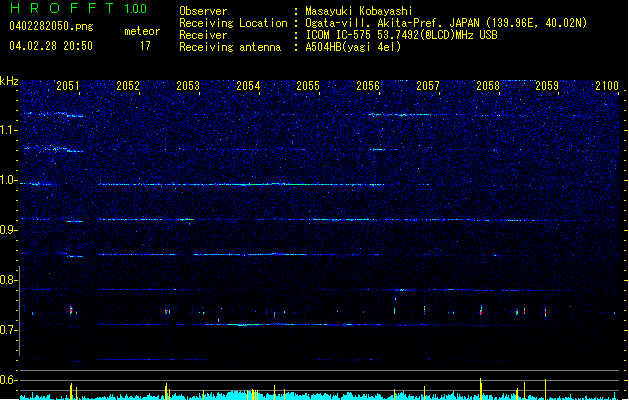Click the 0.7 kHz frequency label
The height and width of the screenshot is (400, 629).
pos(8,330)
